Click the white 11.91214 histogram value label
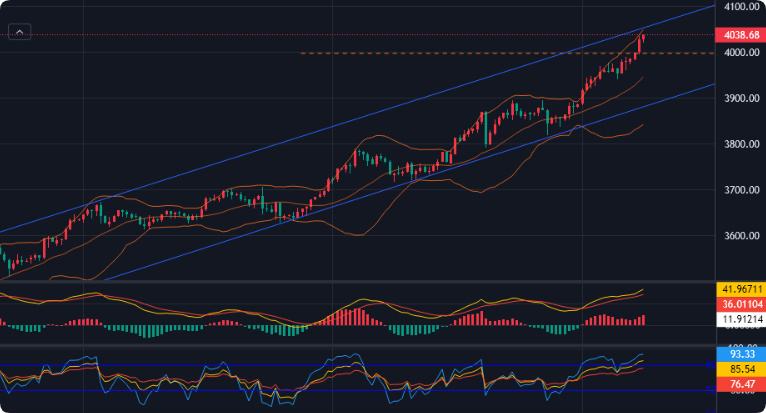766x413 pixels. (740, 319)
